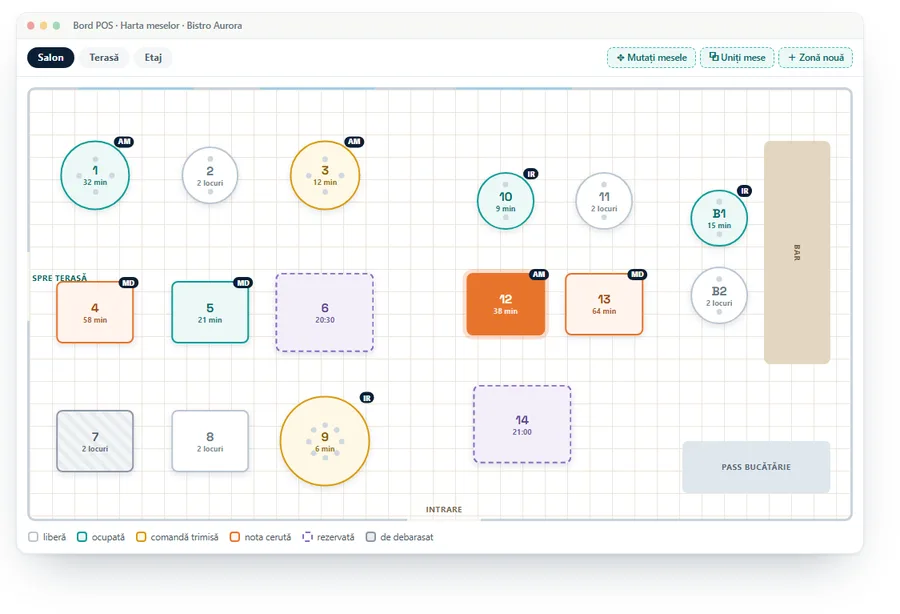This screenshot has height=614, width=900.
Task: Open large round table 9
Action: pyautogui.click(x=324, y=441)
